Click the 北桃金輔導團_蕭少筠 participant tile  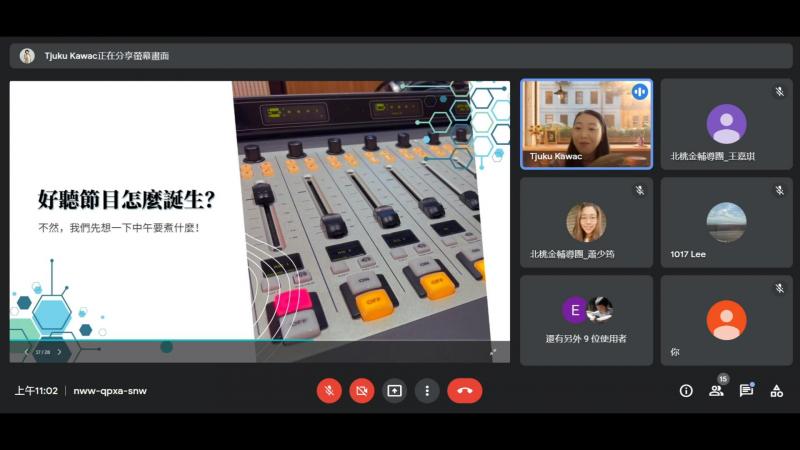(x=586, y=222)
